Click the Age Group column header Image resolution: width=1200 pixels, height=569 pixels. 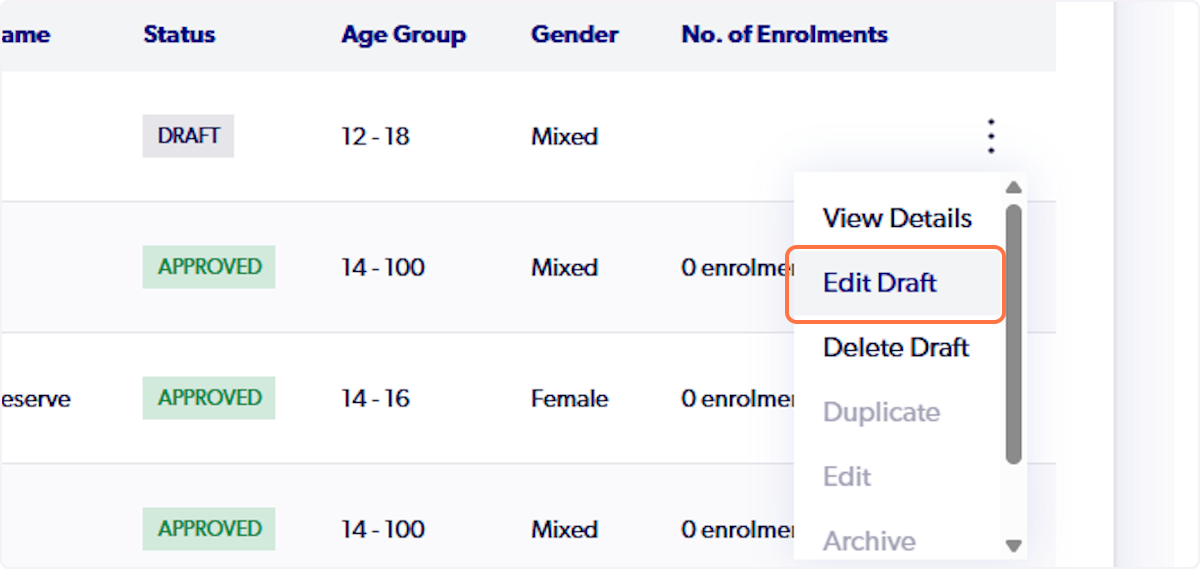(x=403, y=34)
